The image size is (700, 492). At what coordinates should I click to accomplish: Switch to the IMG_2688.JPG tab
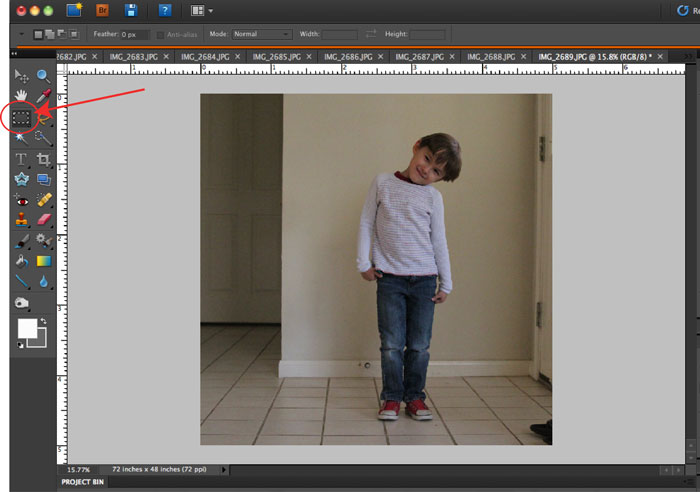[491, 57]
